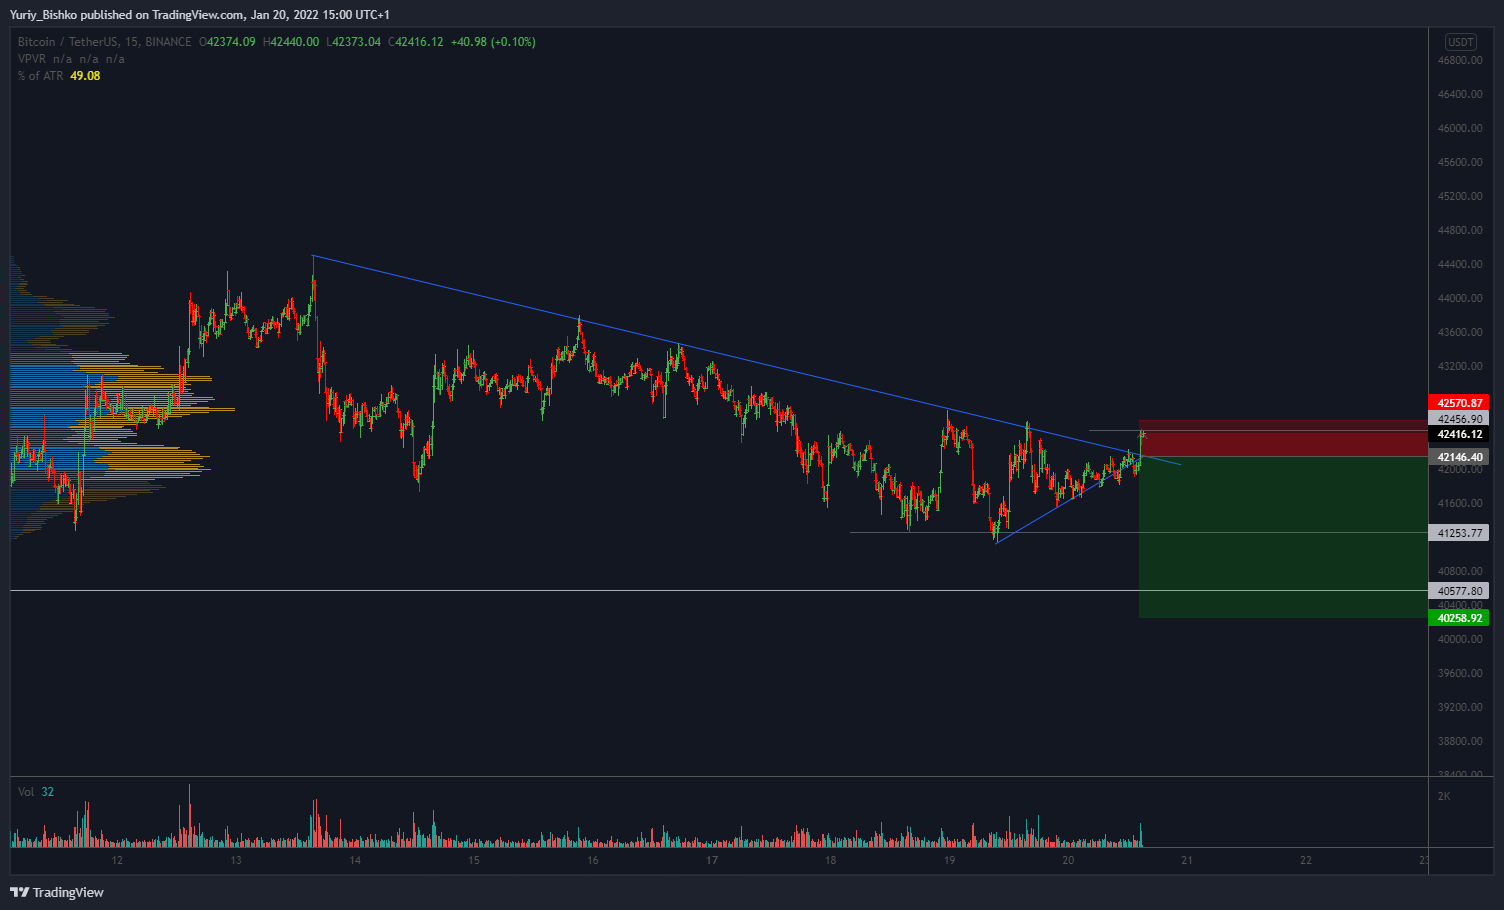This screenshot has width=1504, height=910.
Task: Click date label 18 on time axis
Action: [x=830, y=860]
